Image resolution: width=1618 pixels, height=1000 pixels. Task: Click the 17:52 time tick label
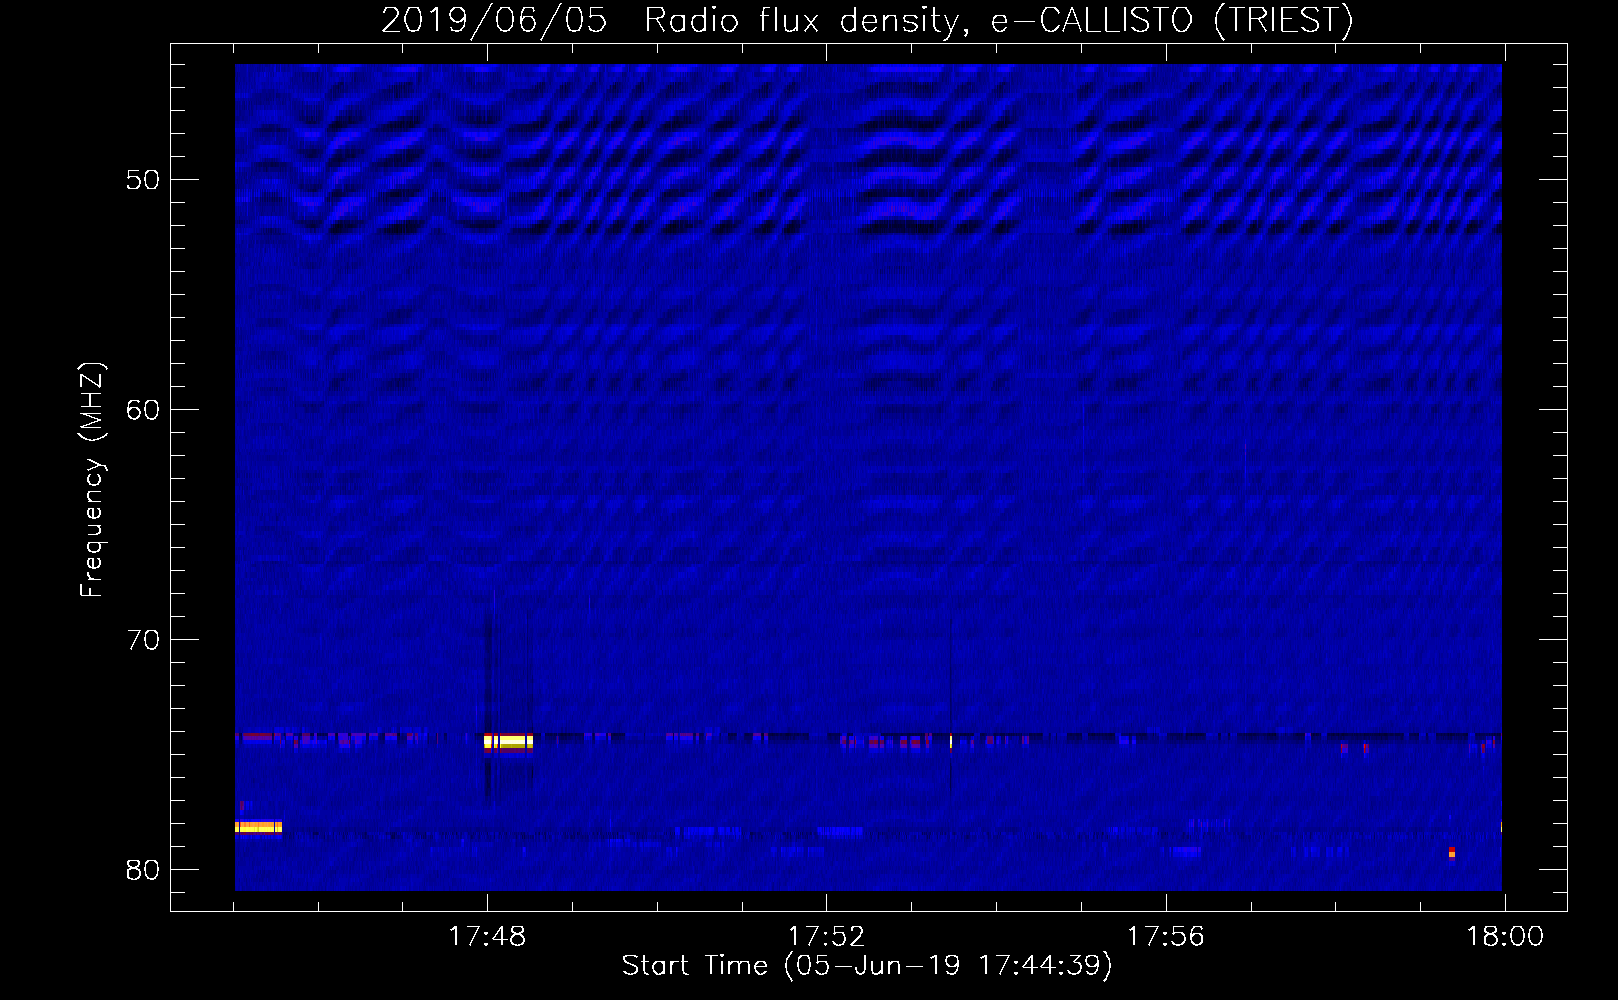tap(826, 937)
